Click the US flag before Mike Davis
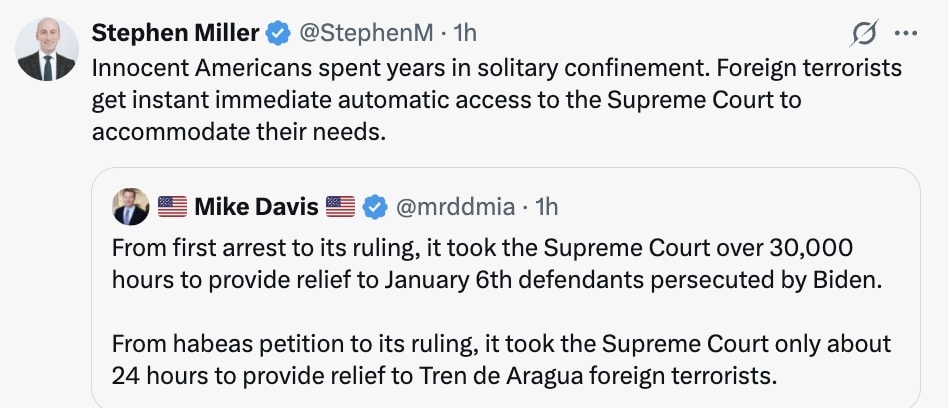 click(172, 207)
